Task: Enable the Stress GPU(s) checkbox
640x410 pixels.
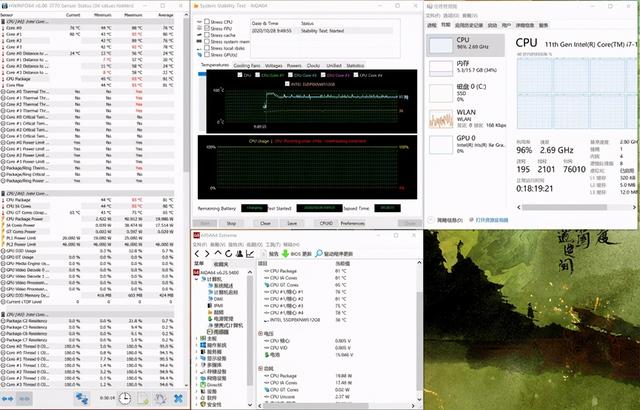Action: point(208,54)
